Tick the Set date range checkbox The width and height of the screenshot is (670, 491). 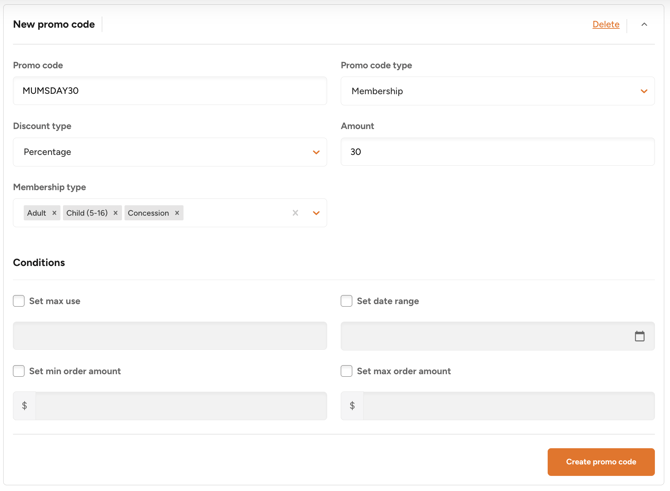click(x=347, y=301)
